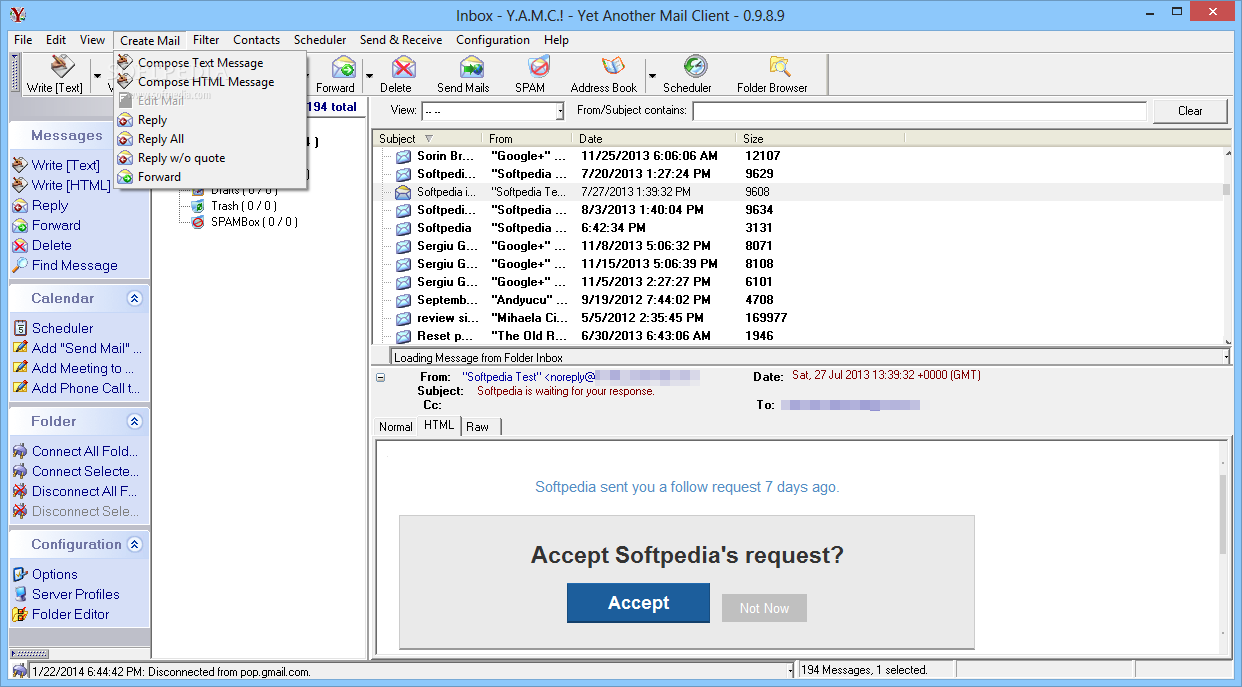Click the Write [HTML] sidebar icon

pyautogui.click(x=20, y=185)
